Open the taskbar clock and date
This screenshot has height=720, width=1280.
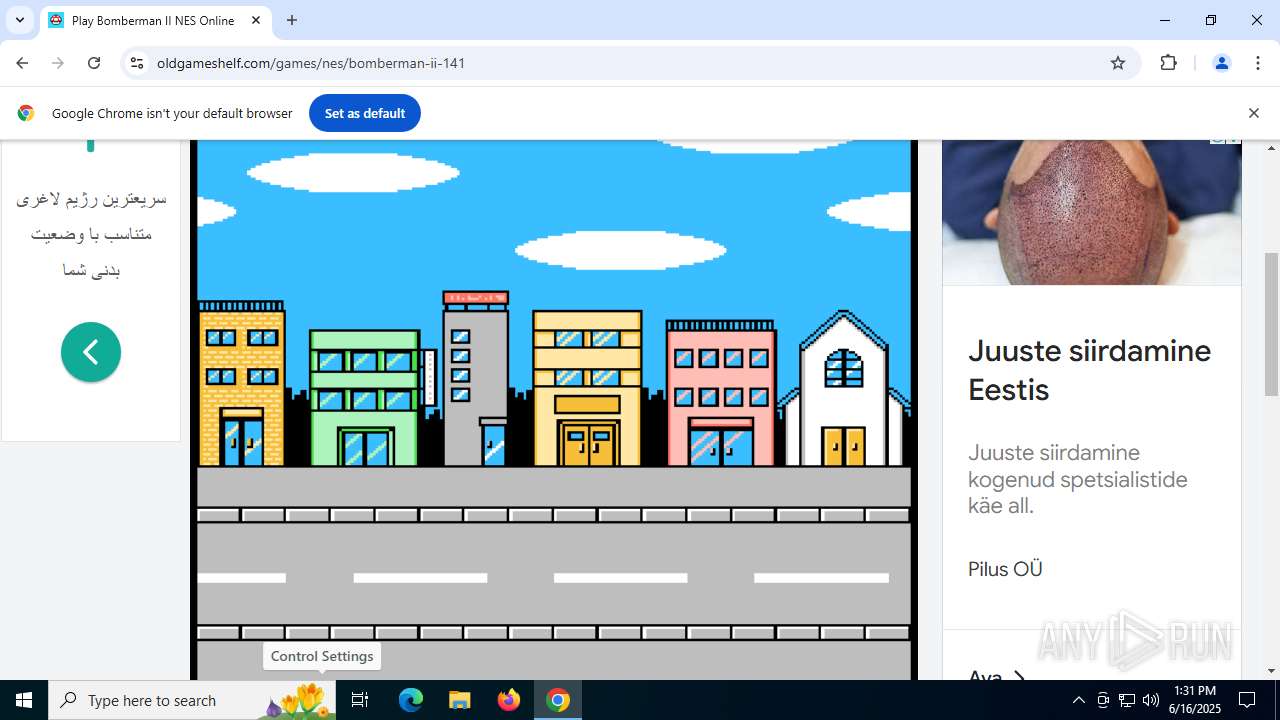click(1194, 700)
